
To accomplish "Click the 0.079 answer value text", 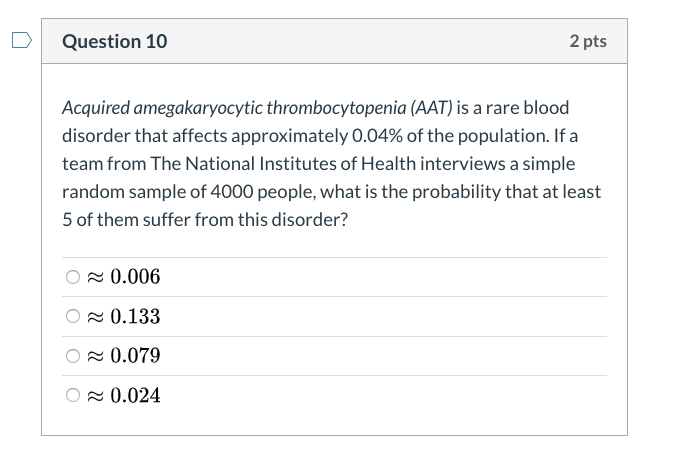I will 135,355.
